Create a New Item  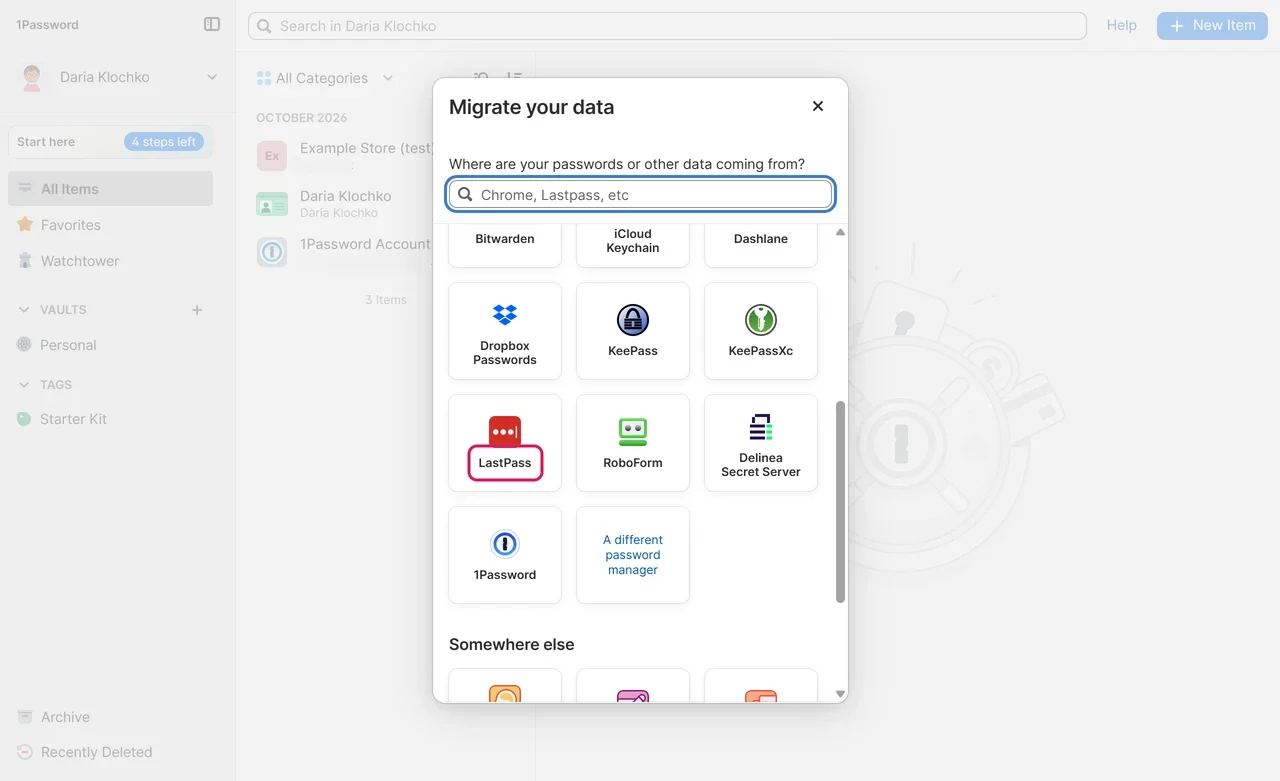pyautogui.click(x=1212, y=26)
